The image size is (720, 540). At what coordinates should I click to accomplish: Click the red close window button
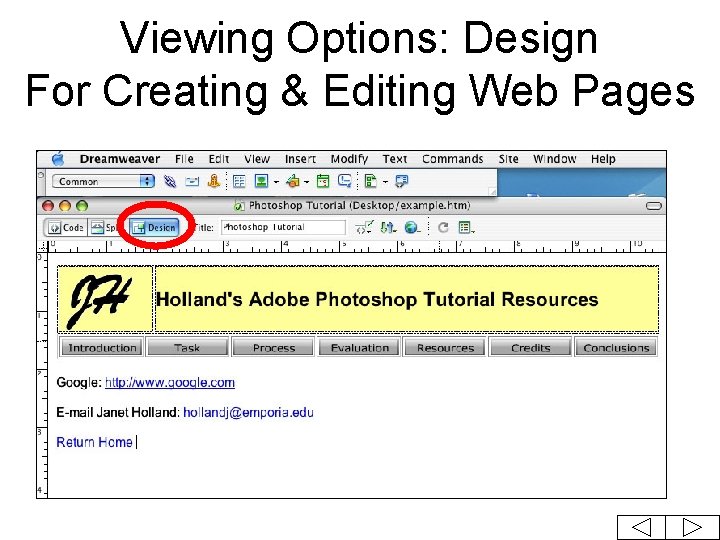[48, 206]
